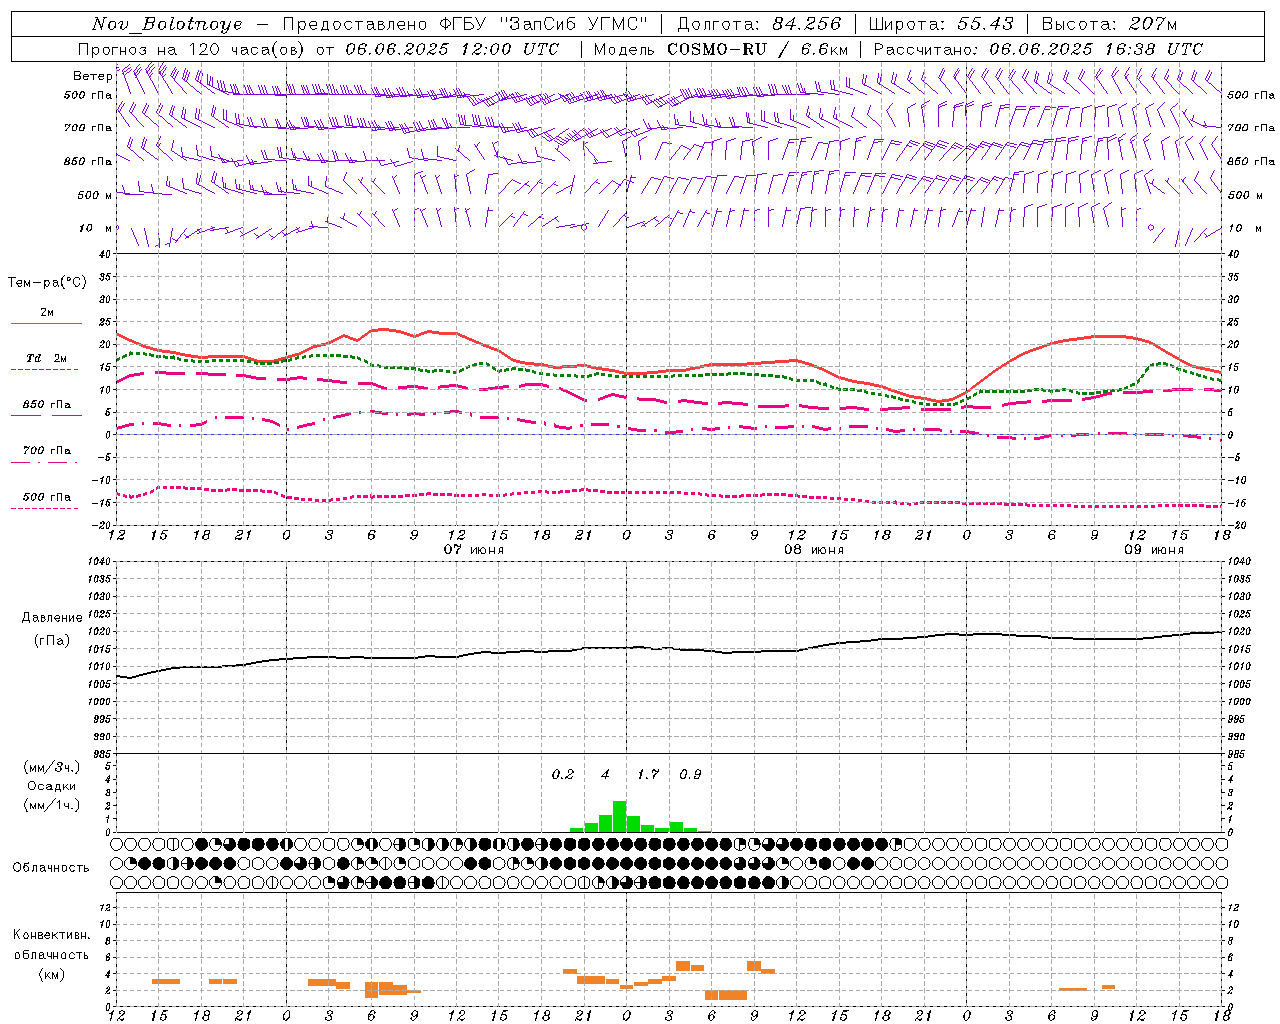Click the Модель COSMO-RU / 6.6км text
Screen dimensions: 1280x1024
point(721,49)
